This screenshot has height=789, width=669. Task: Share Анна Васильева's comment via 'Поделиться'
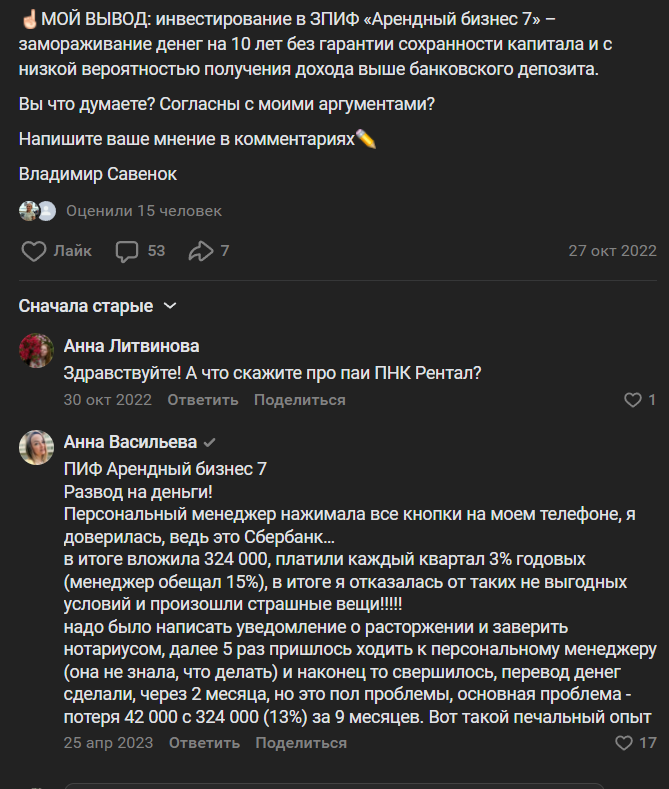pos(301,743)
